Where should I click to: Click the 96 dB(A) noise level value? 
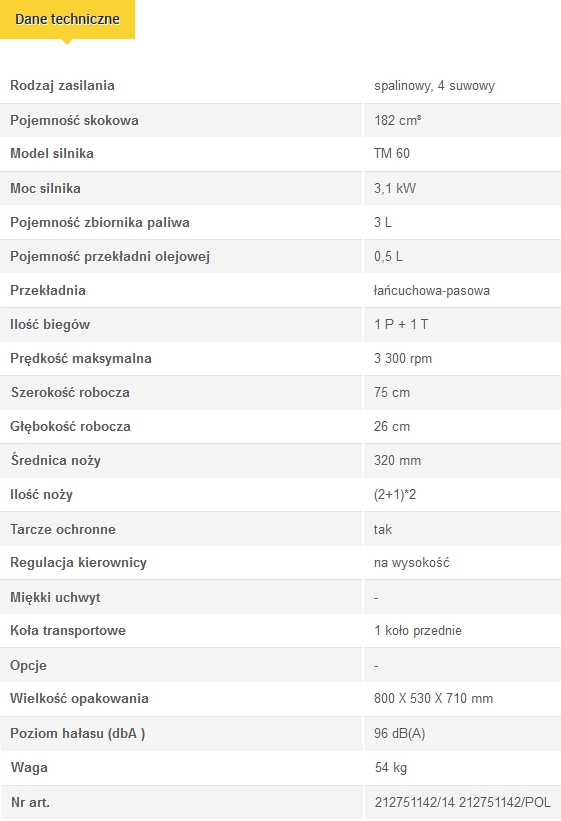[x=400, y=734]
